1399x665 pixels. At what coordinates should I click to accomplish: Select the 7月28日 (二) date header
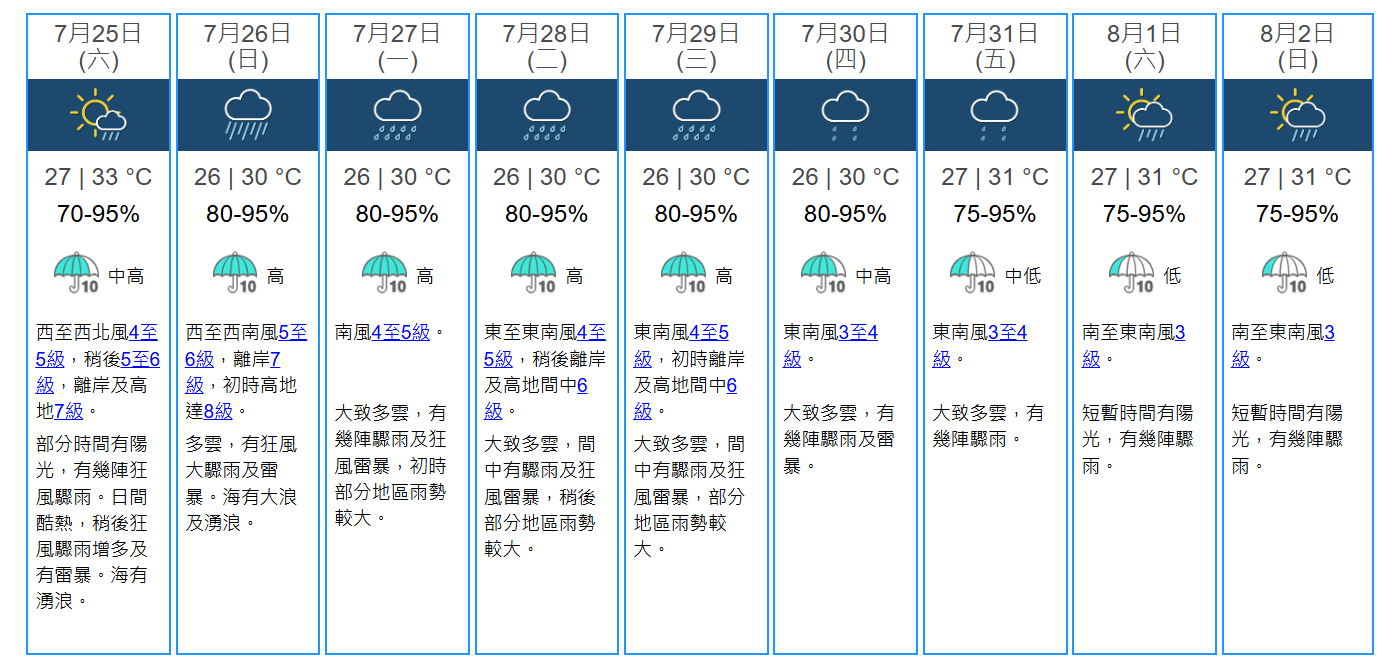(546, 47)
